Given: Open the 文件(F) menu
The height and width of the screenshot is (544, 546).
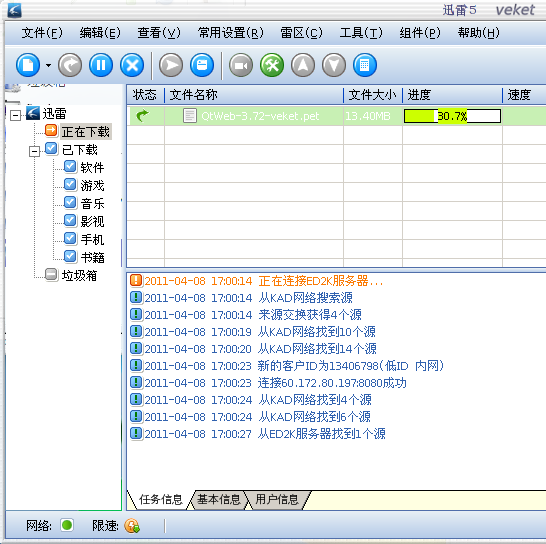Looking at the screenshot, I should [x=42, y=33].
